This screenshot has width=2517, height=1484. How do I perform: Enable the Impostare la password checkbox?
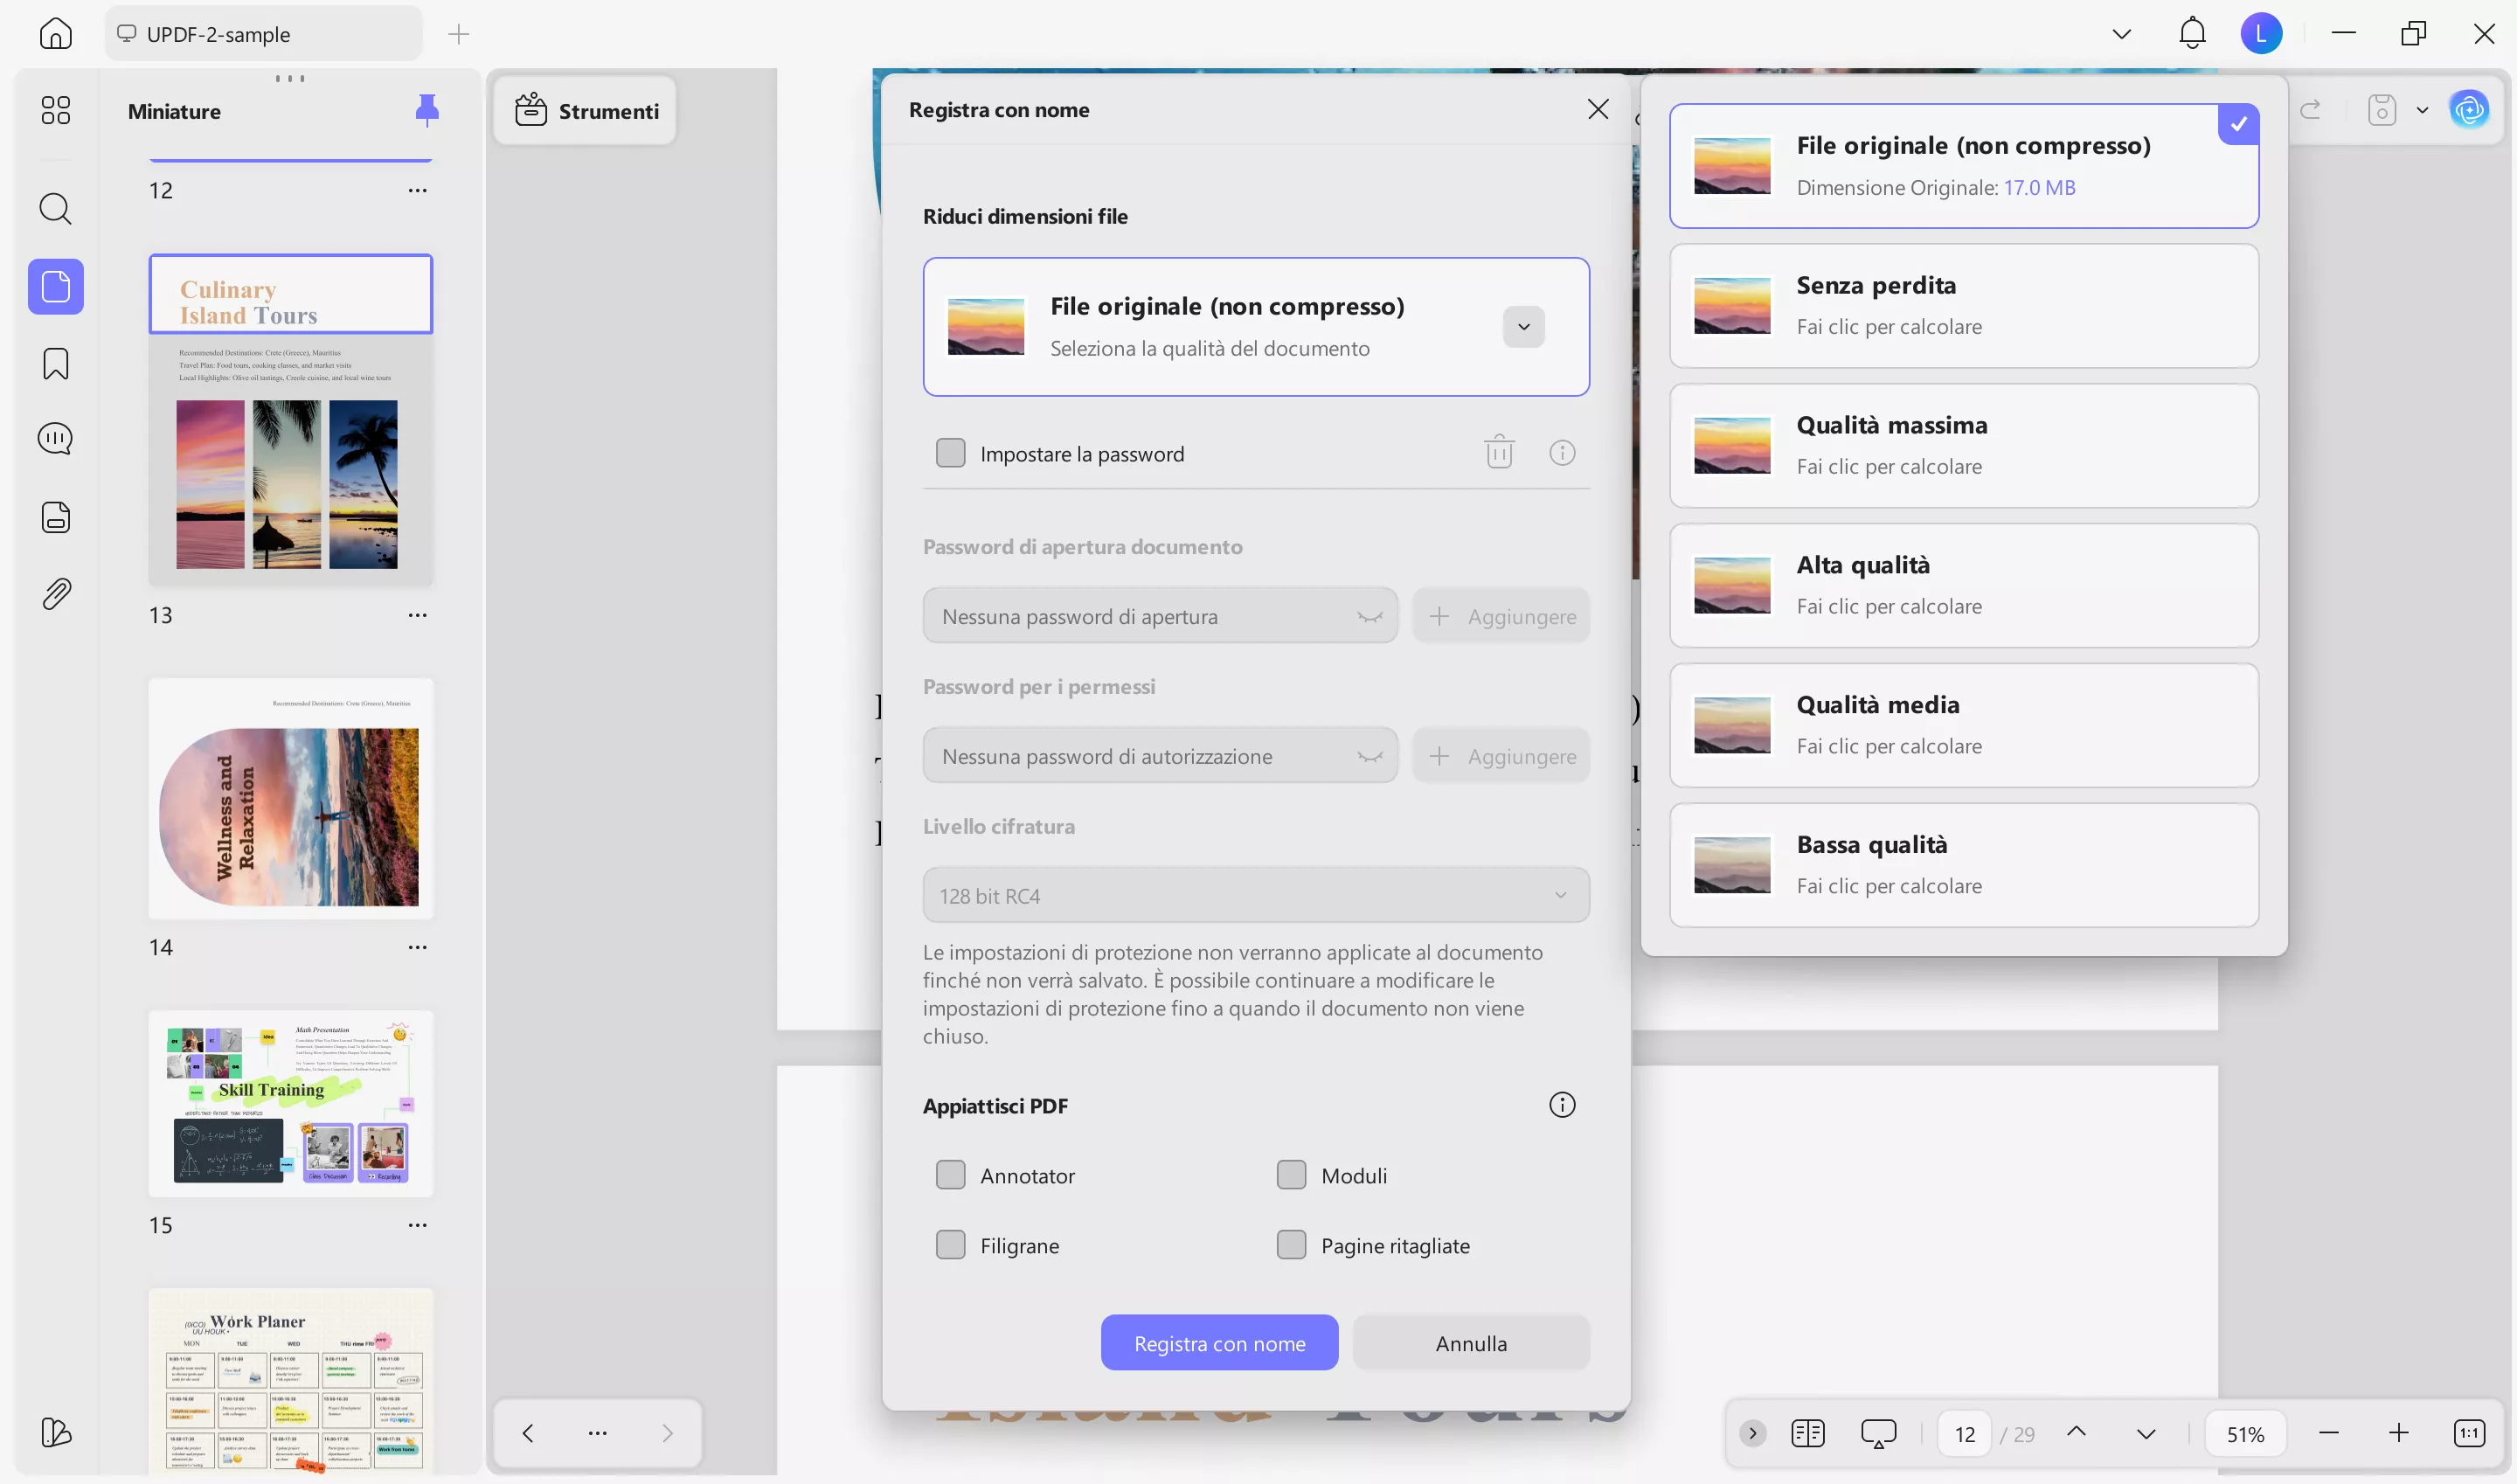point(950,452)
